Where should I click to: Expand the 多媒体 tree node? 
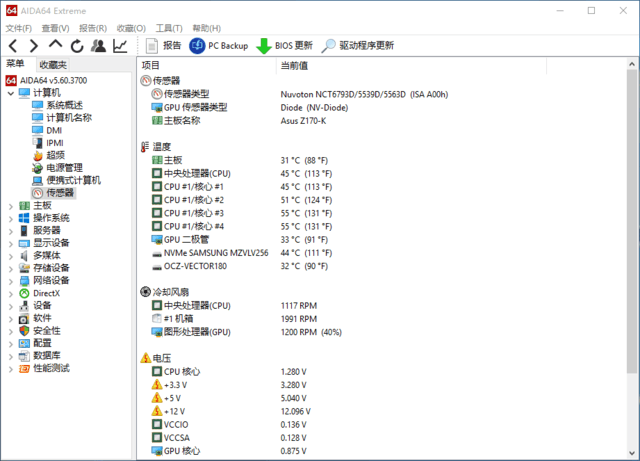tap(11, 256)
